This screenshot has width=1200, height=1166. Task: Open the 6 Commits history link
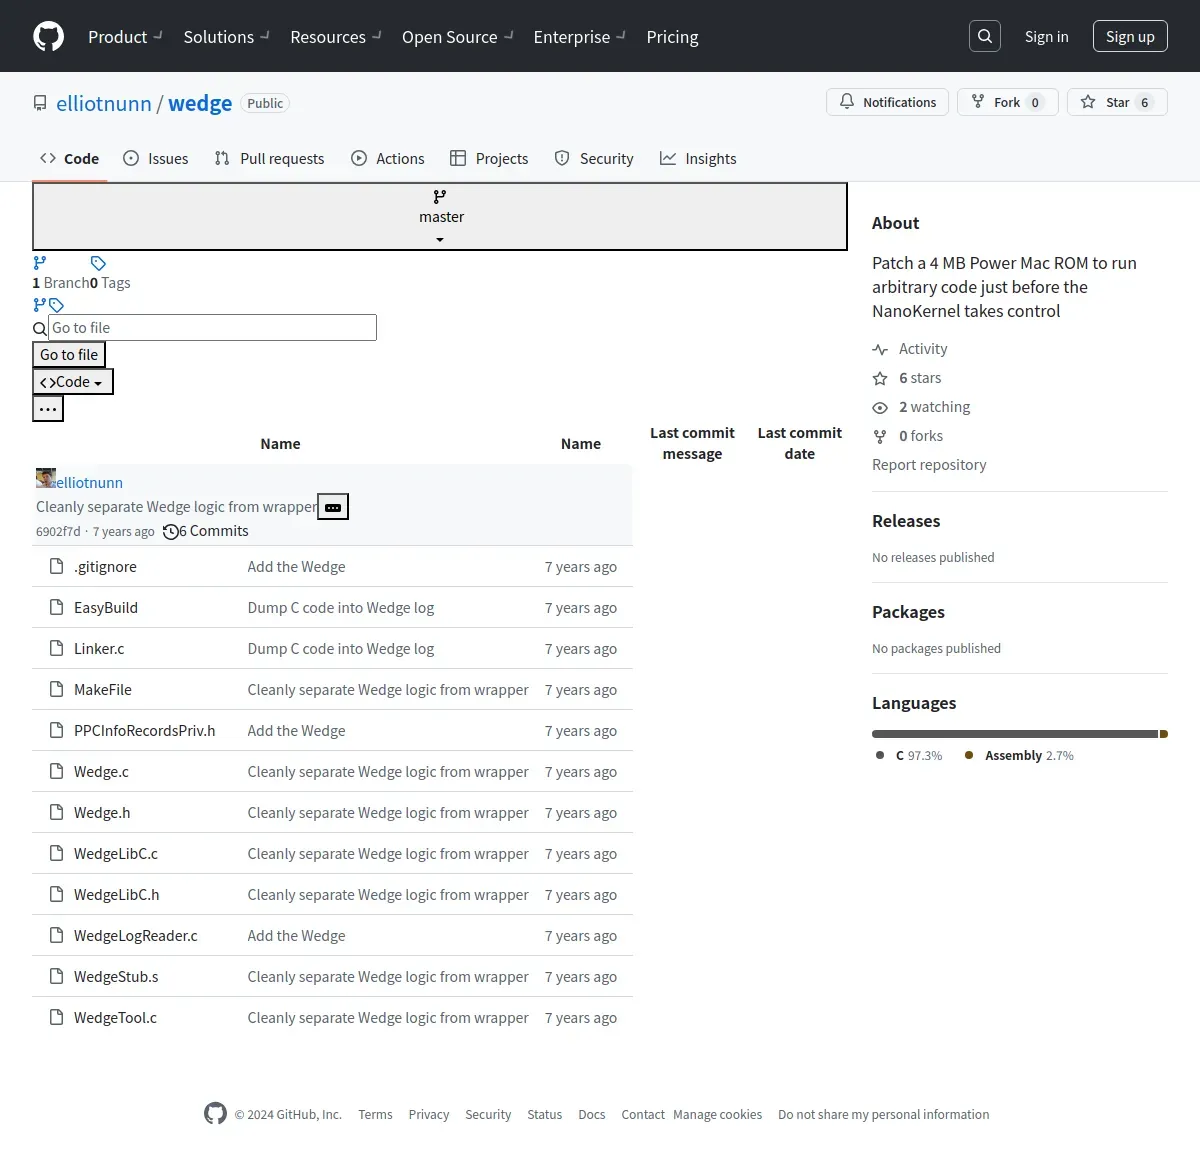coord(206,531)
